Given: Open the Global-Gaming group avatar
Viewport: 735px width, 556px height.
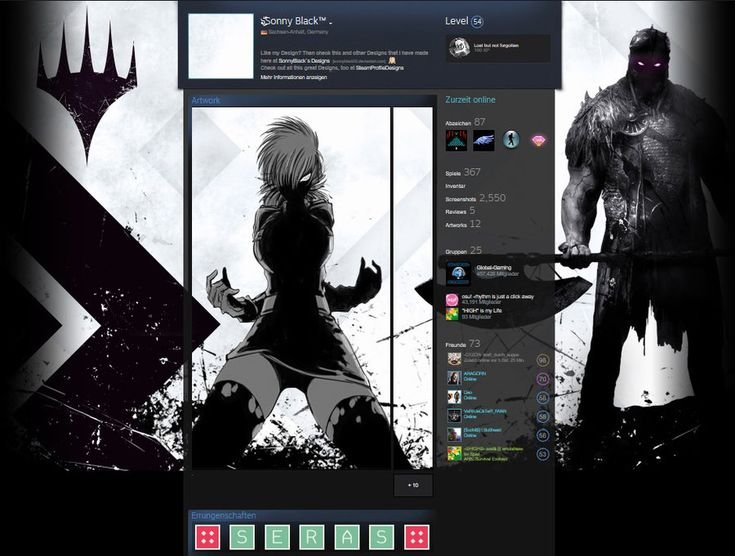Looking at the screenshot, I should [458, 274].
